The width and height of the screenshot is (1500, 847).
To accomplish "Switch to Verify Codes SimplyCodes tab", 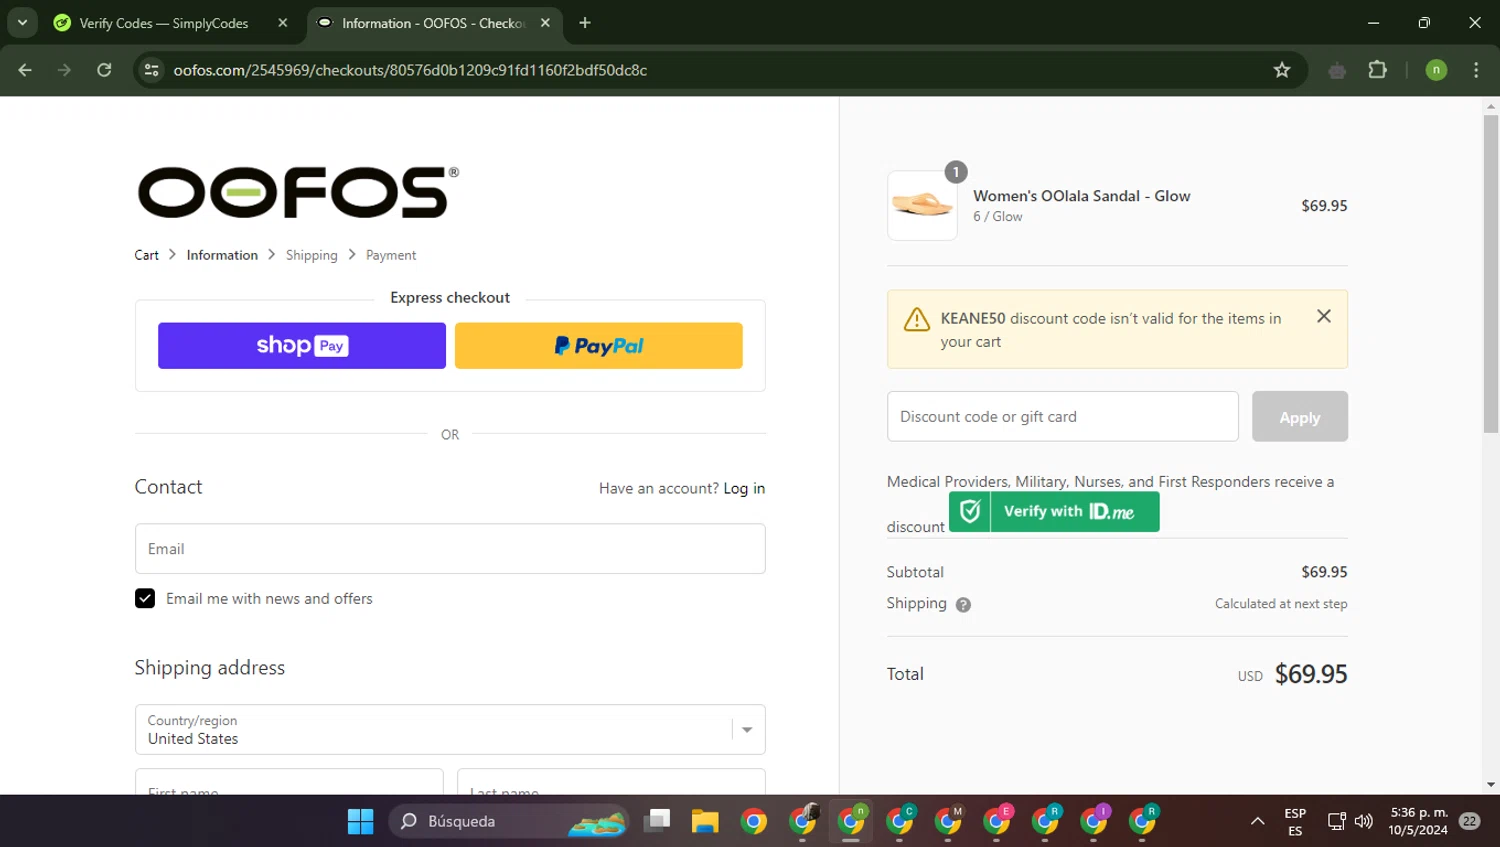I will (165, 22).
